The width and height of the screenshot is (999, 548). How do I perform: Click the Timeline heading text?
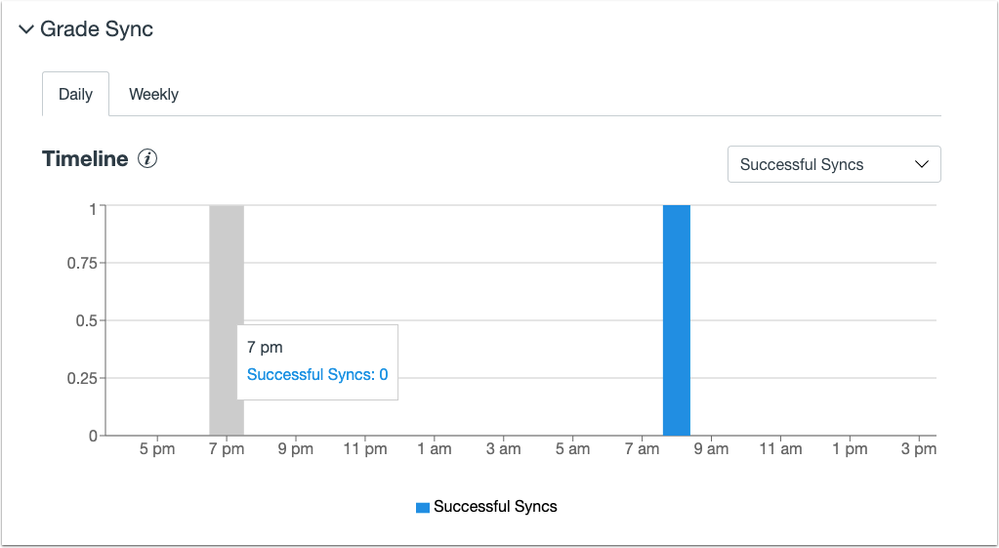pyautogui.click(x=85, y=159)
